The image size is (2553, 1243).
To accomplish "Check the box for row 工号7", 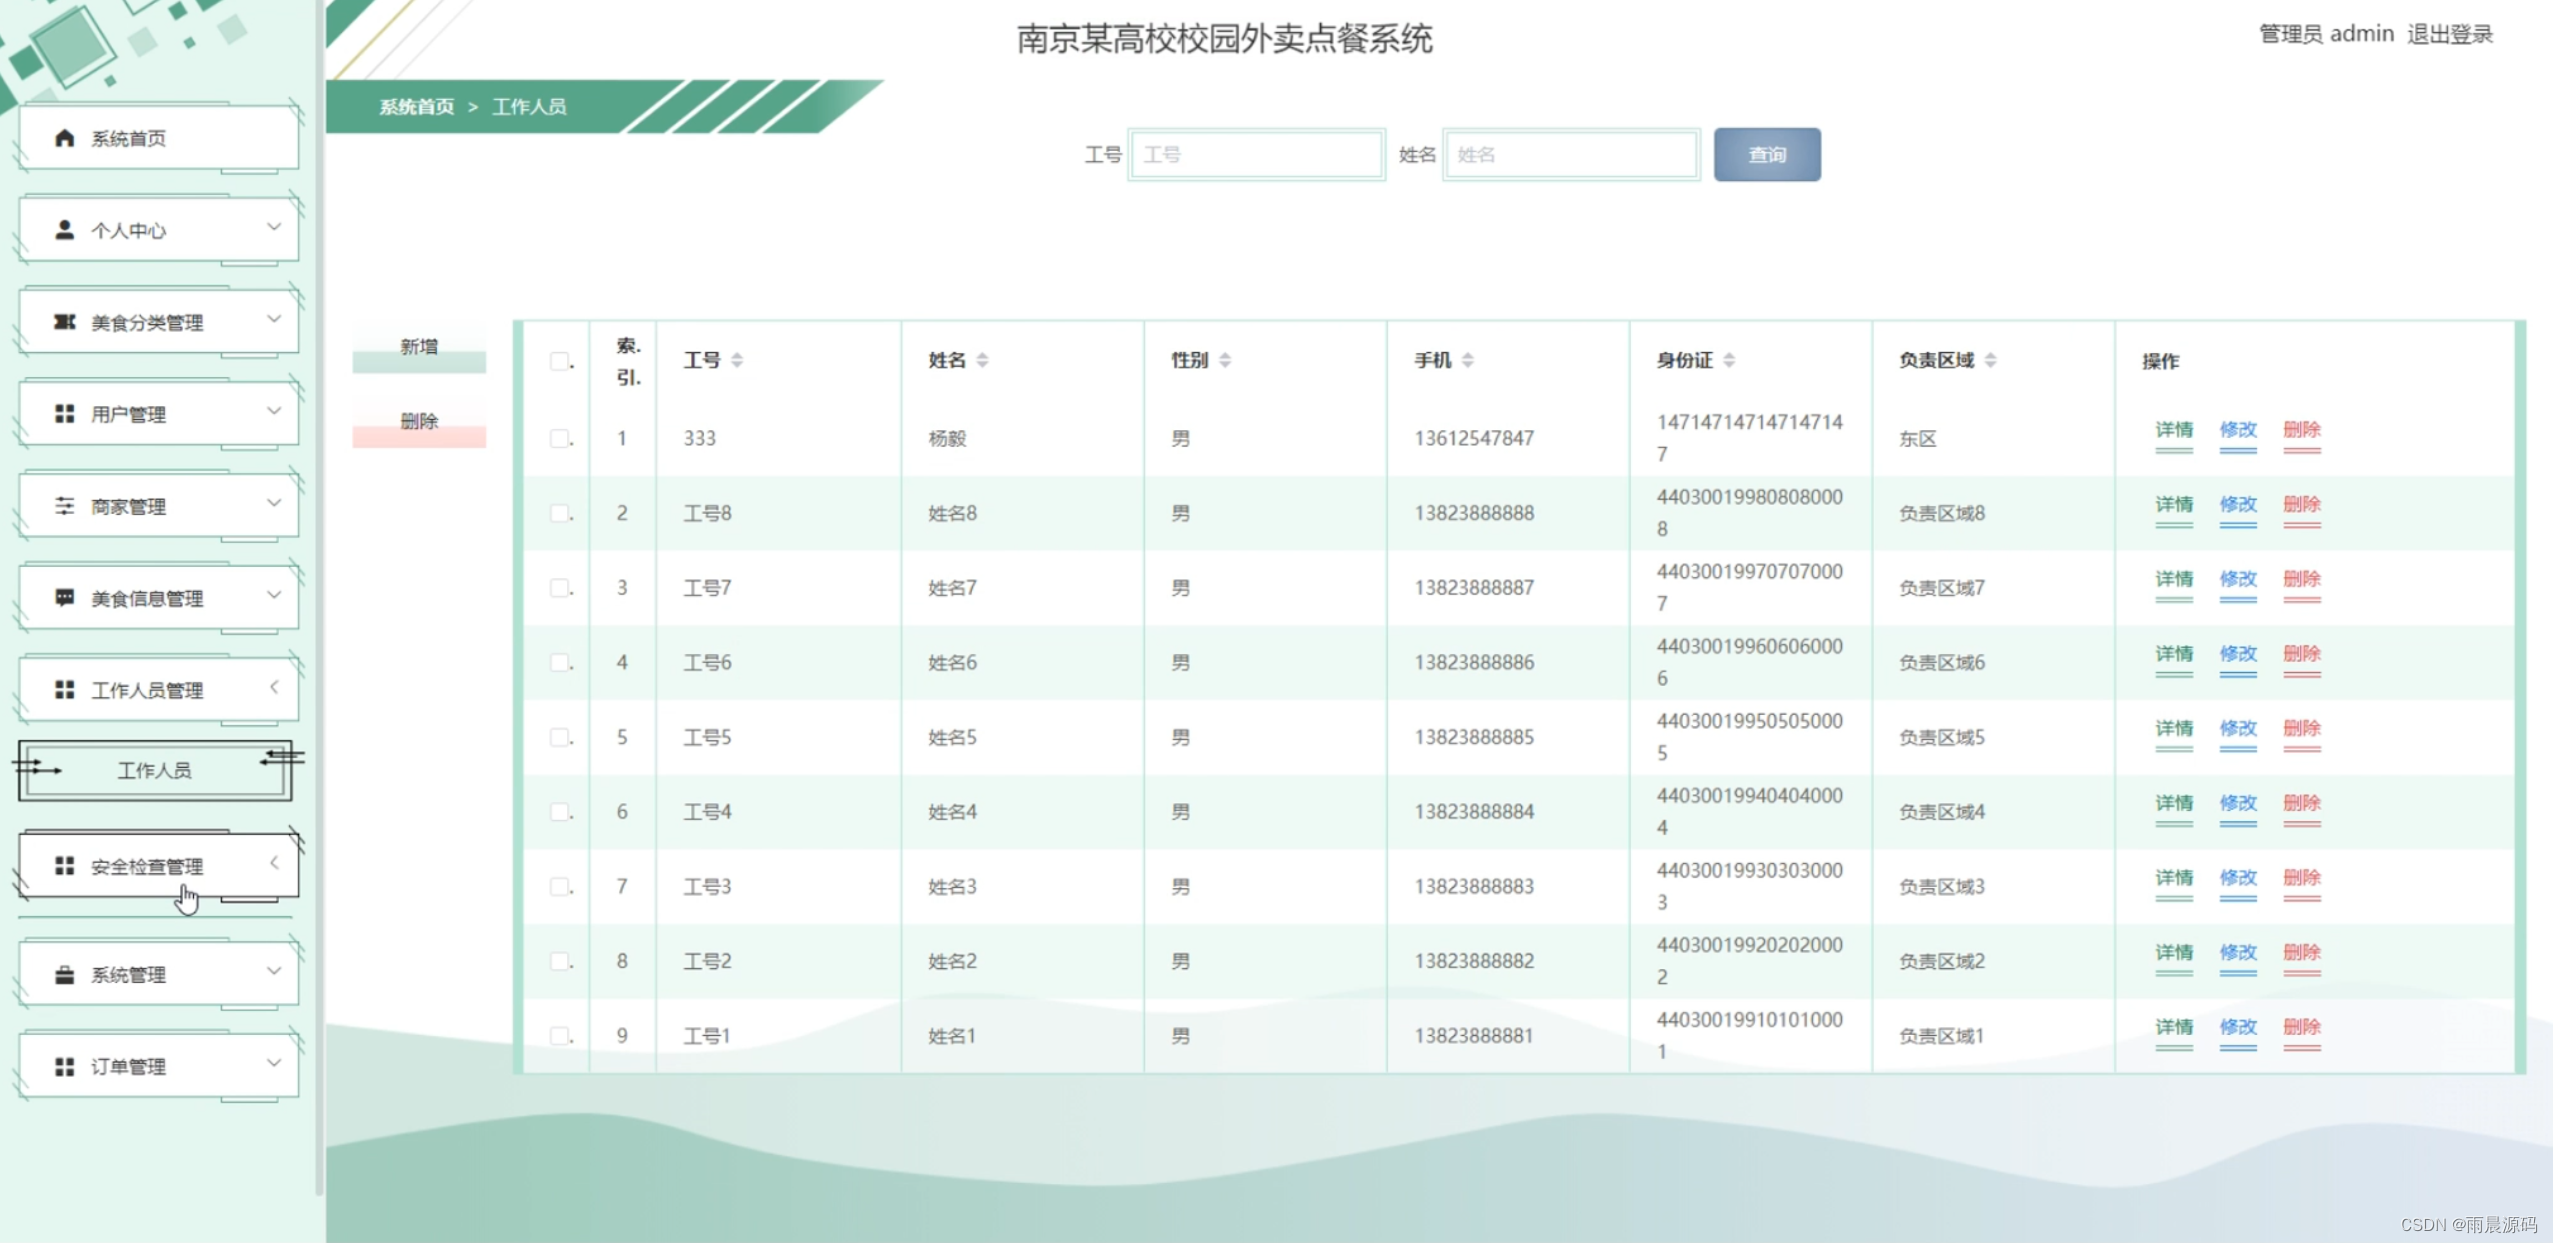I will coord(560,588).
